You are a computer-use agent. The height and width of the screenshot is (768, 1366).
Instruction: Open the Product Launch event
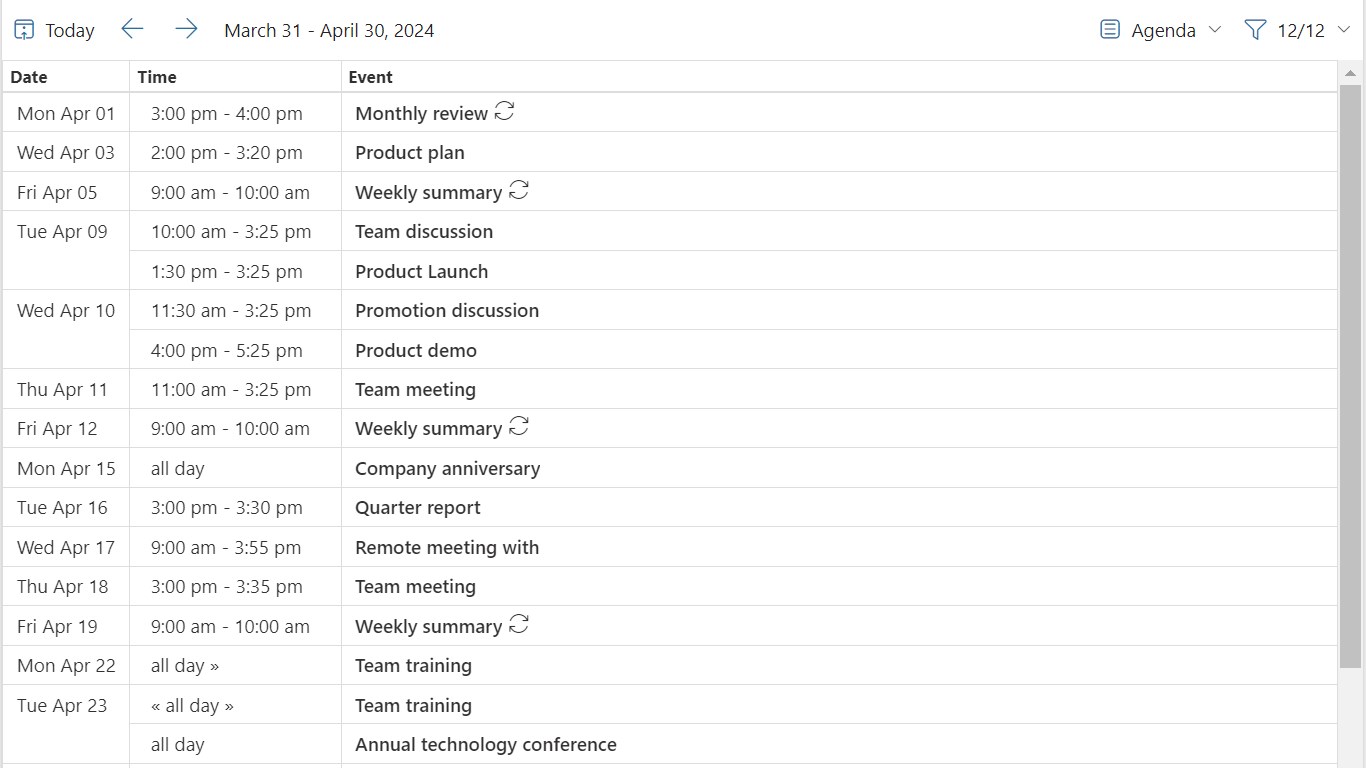(421, 271)
